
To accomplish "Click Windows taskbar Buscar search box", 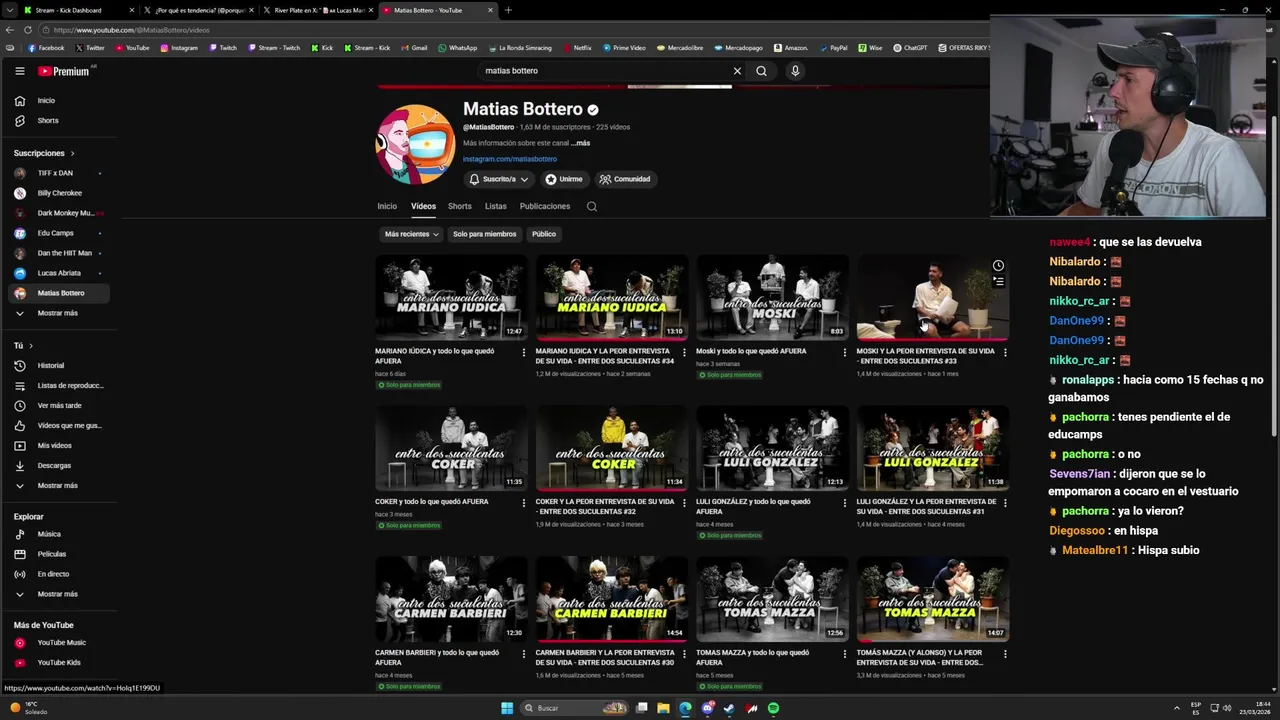I will coord(575,708).
